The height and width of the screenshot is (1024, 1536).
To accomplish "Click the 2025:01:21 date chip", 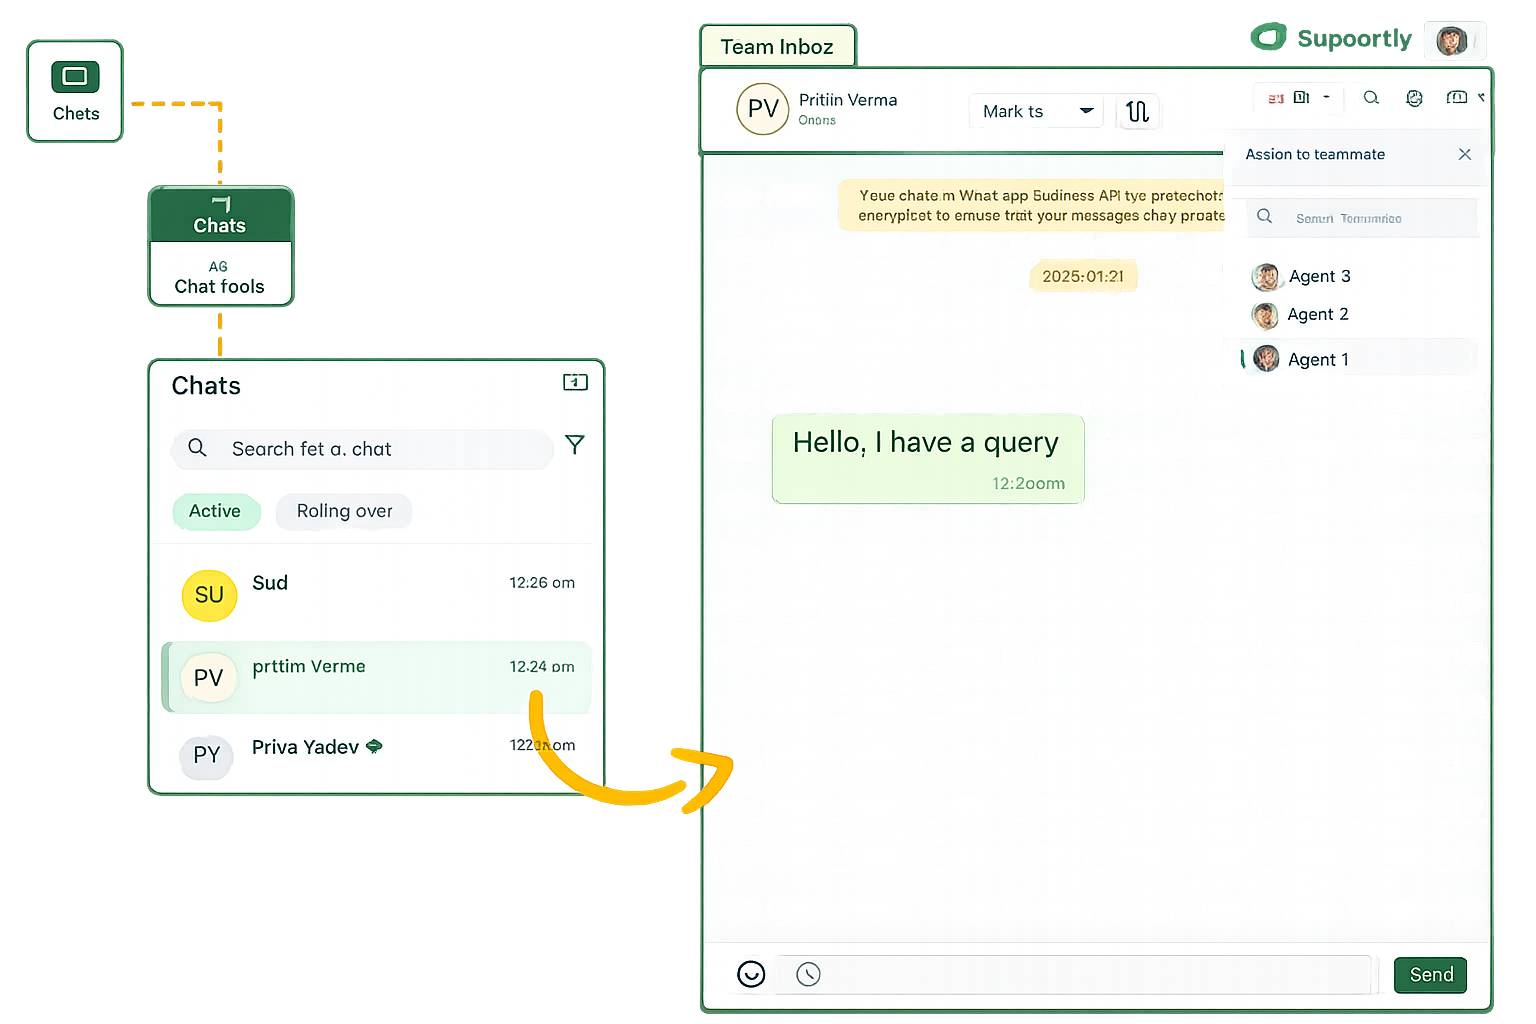I will [x=1083, y=276].
